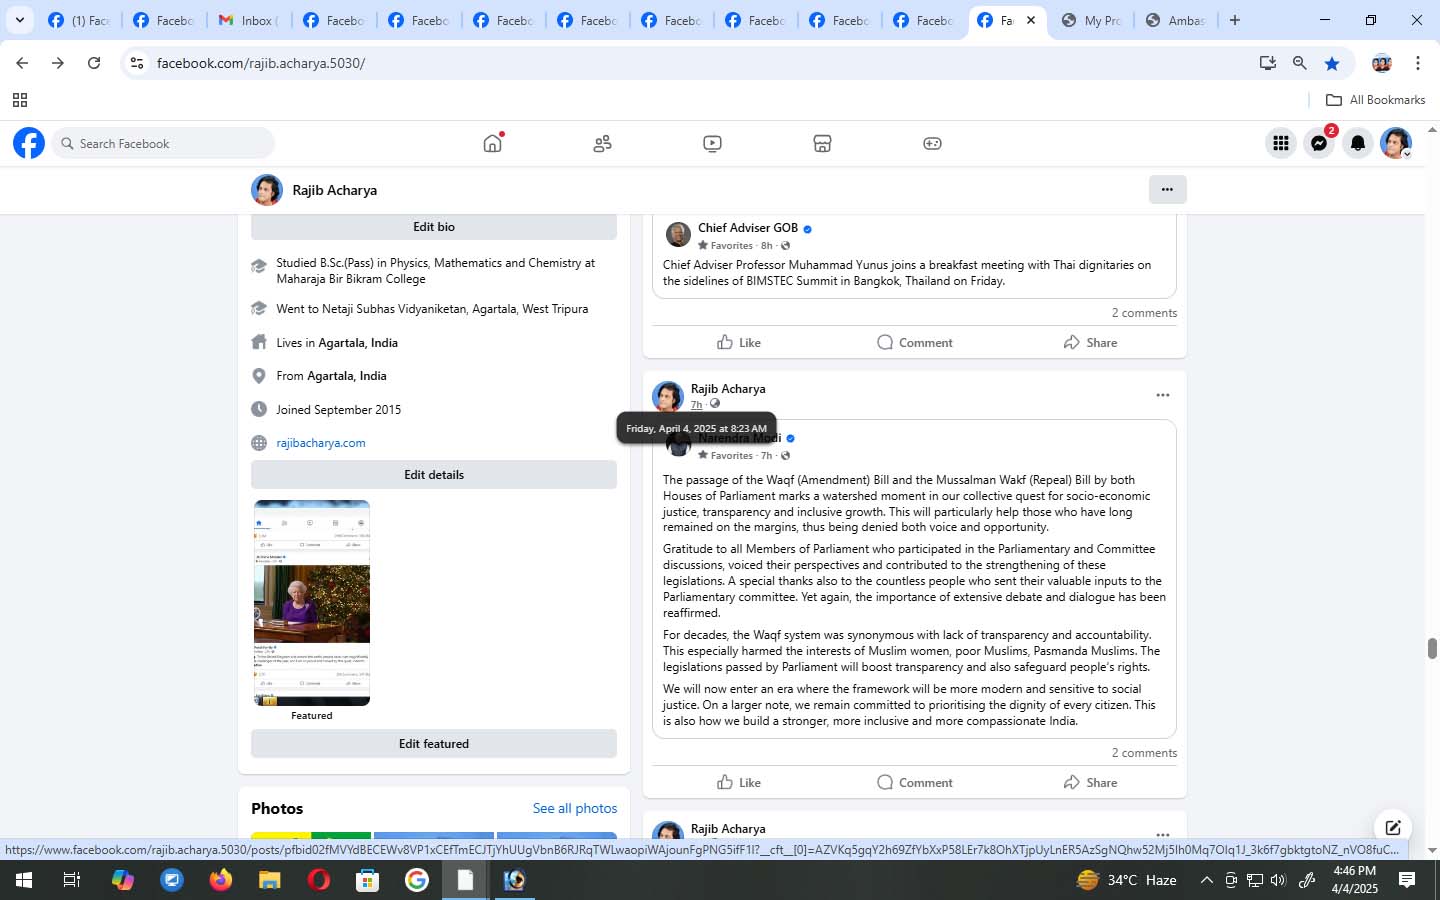
Task: Show hidden system tray icons
Action: coord(1206,880)
